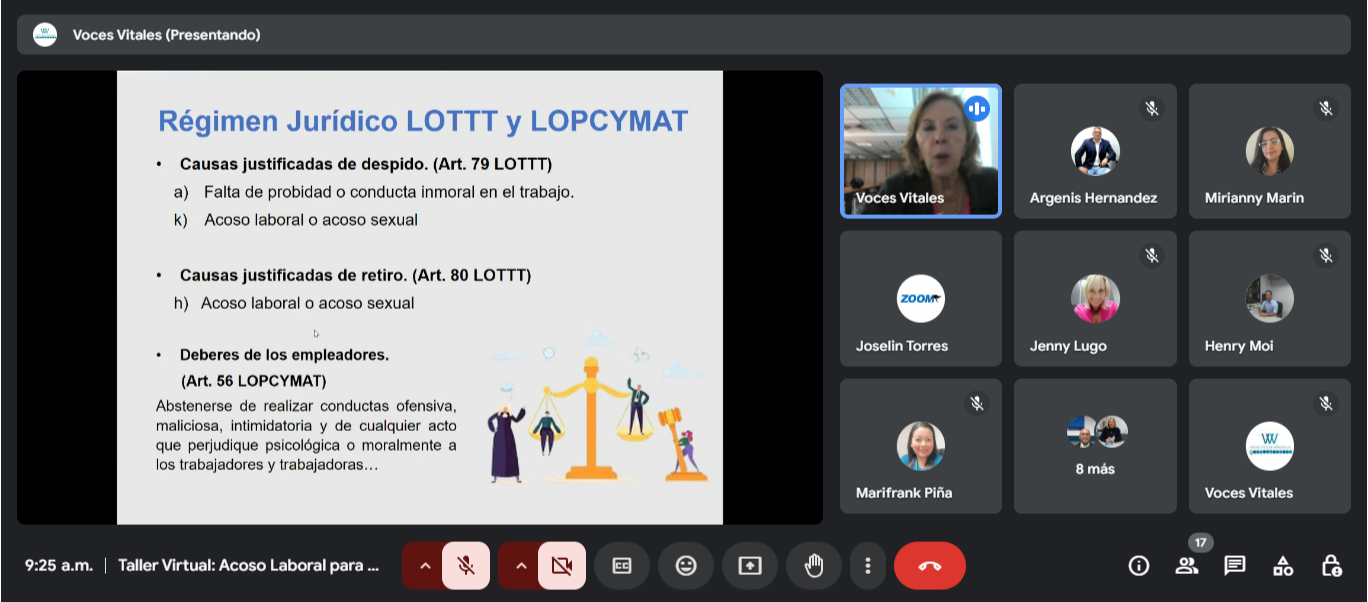Raise your hand
Viewport: 1368px width, 602px height.
[814, 566]
